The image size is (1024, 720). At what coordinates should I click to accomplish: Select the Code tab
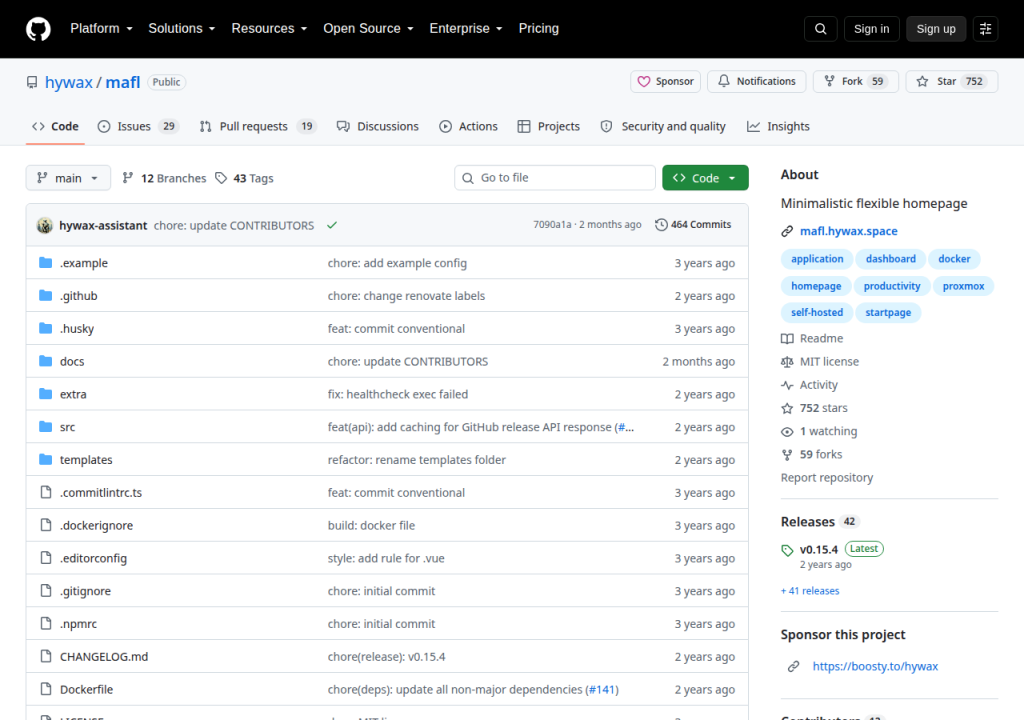[56, 127]
